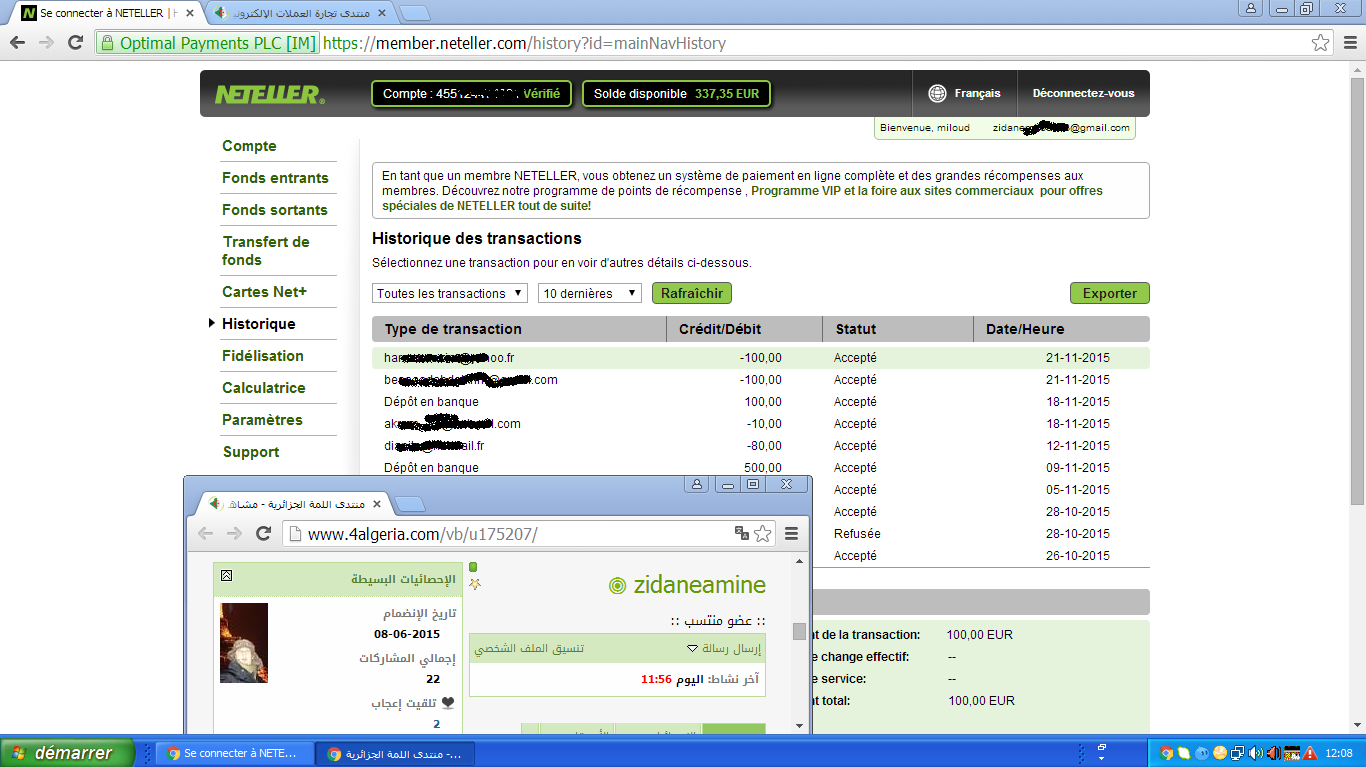Click translate icon in 4algeria address bar
Image resolution: width=1366 pixels, height=767 pixels.
click(742, 534)
